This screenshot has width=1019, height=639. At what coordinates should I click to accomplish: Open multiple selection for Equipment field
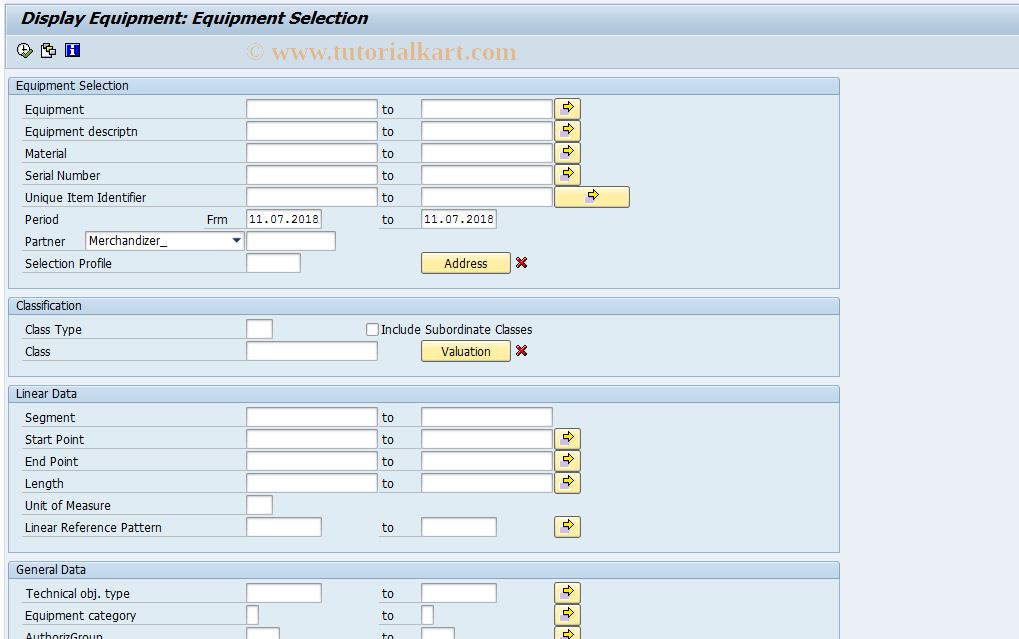tap(566, 108)
